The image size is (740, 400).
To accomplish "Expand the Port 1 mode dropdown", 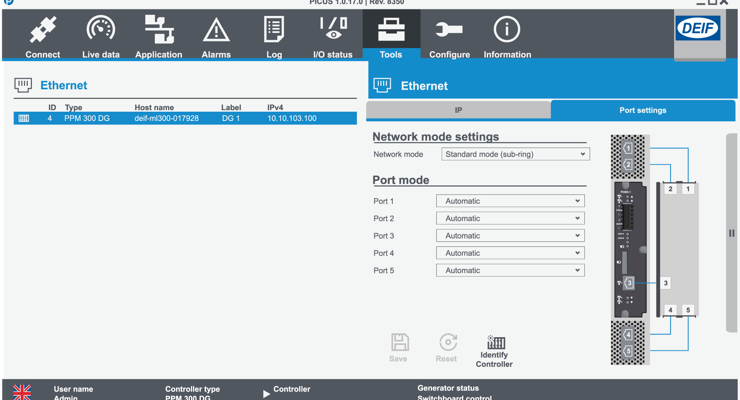I will coord(510,201).
